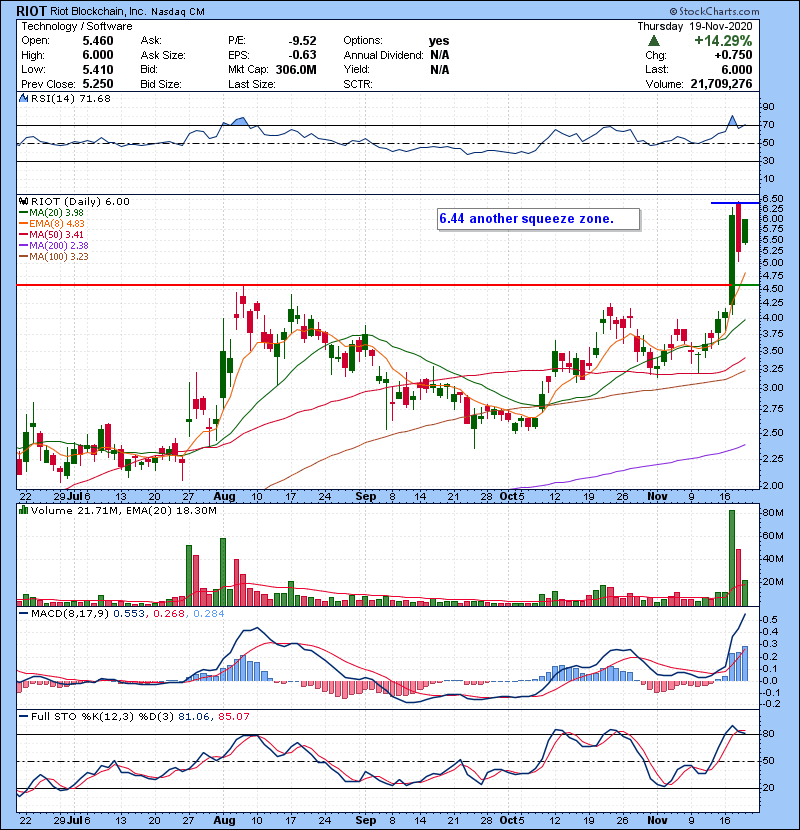Select the green up-arrow change icon
Image resolution: width=800 pixels, height=830 pixels.
pos(654,41)
